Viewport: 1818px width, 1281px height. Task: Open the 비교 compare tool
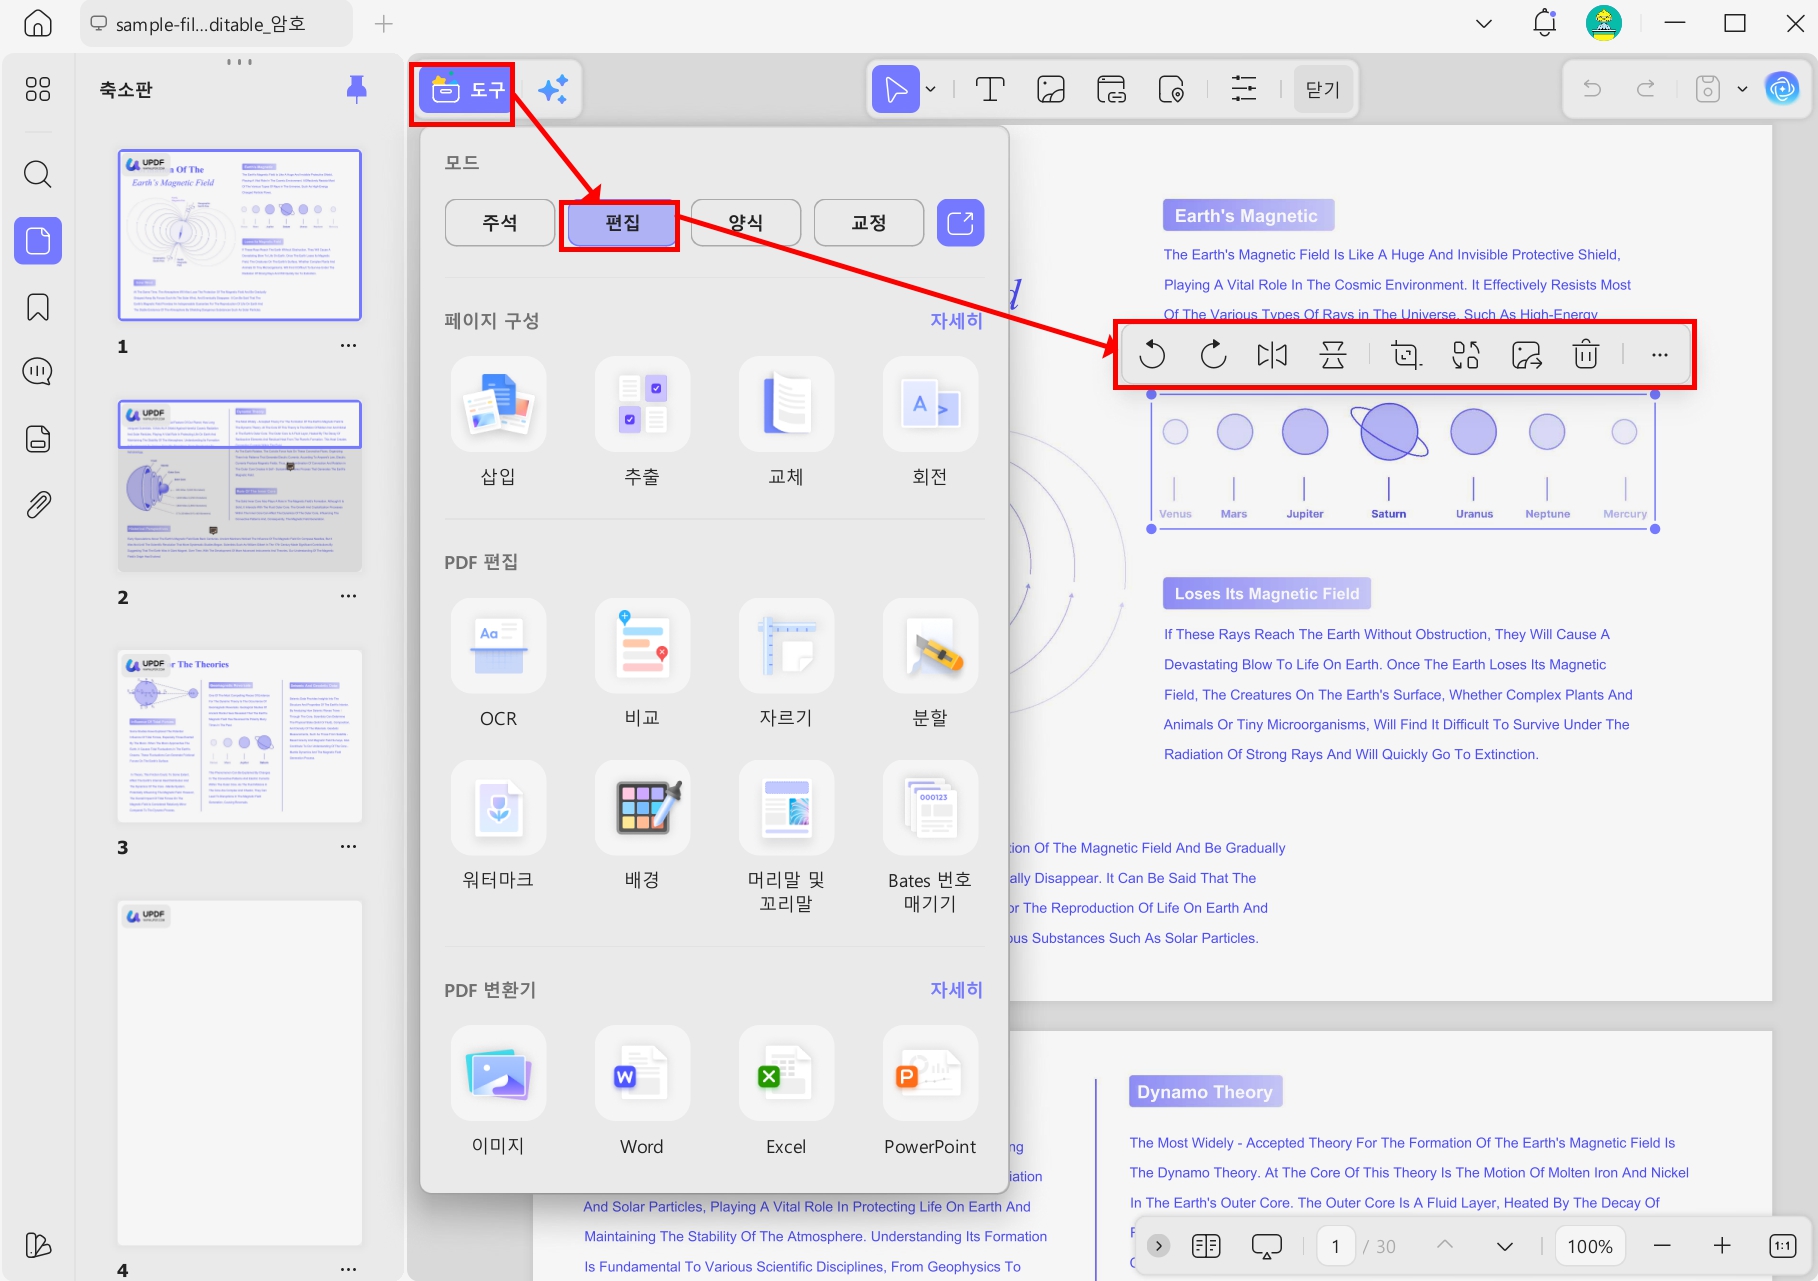point(642,646)
